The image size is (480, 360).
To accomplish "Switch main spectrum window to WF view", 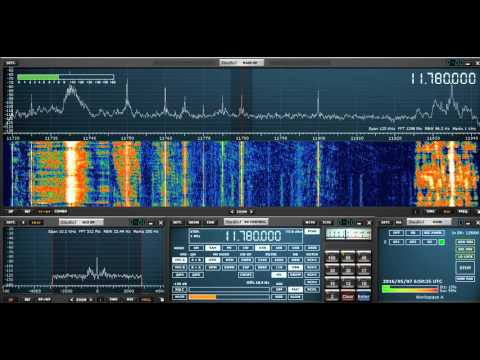I will pyautogui.click(x=27, y=211).
